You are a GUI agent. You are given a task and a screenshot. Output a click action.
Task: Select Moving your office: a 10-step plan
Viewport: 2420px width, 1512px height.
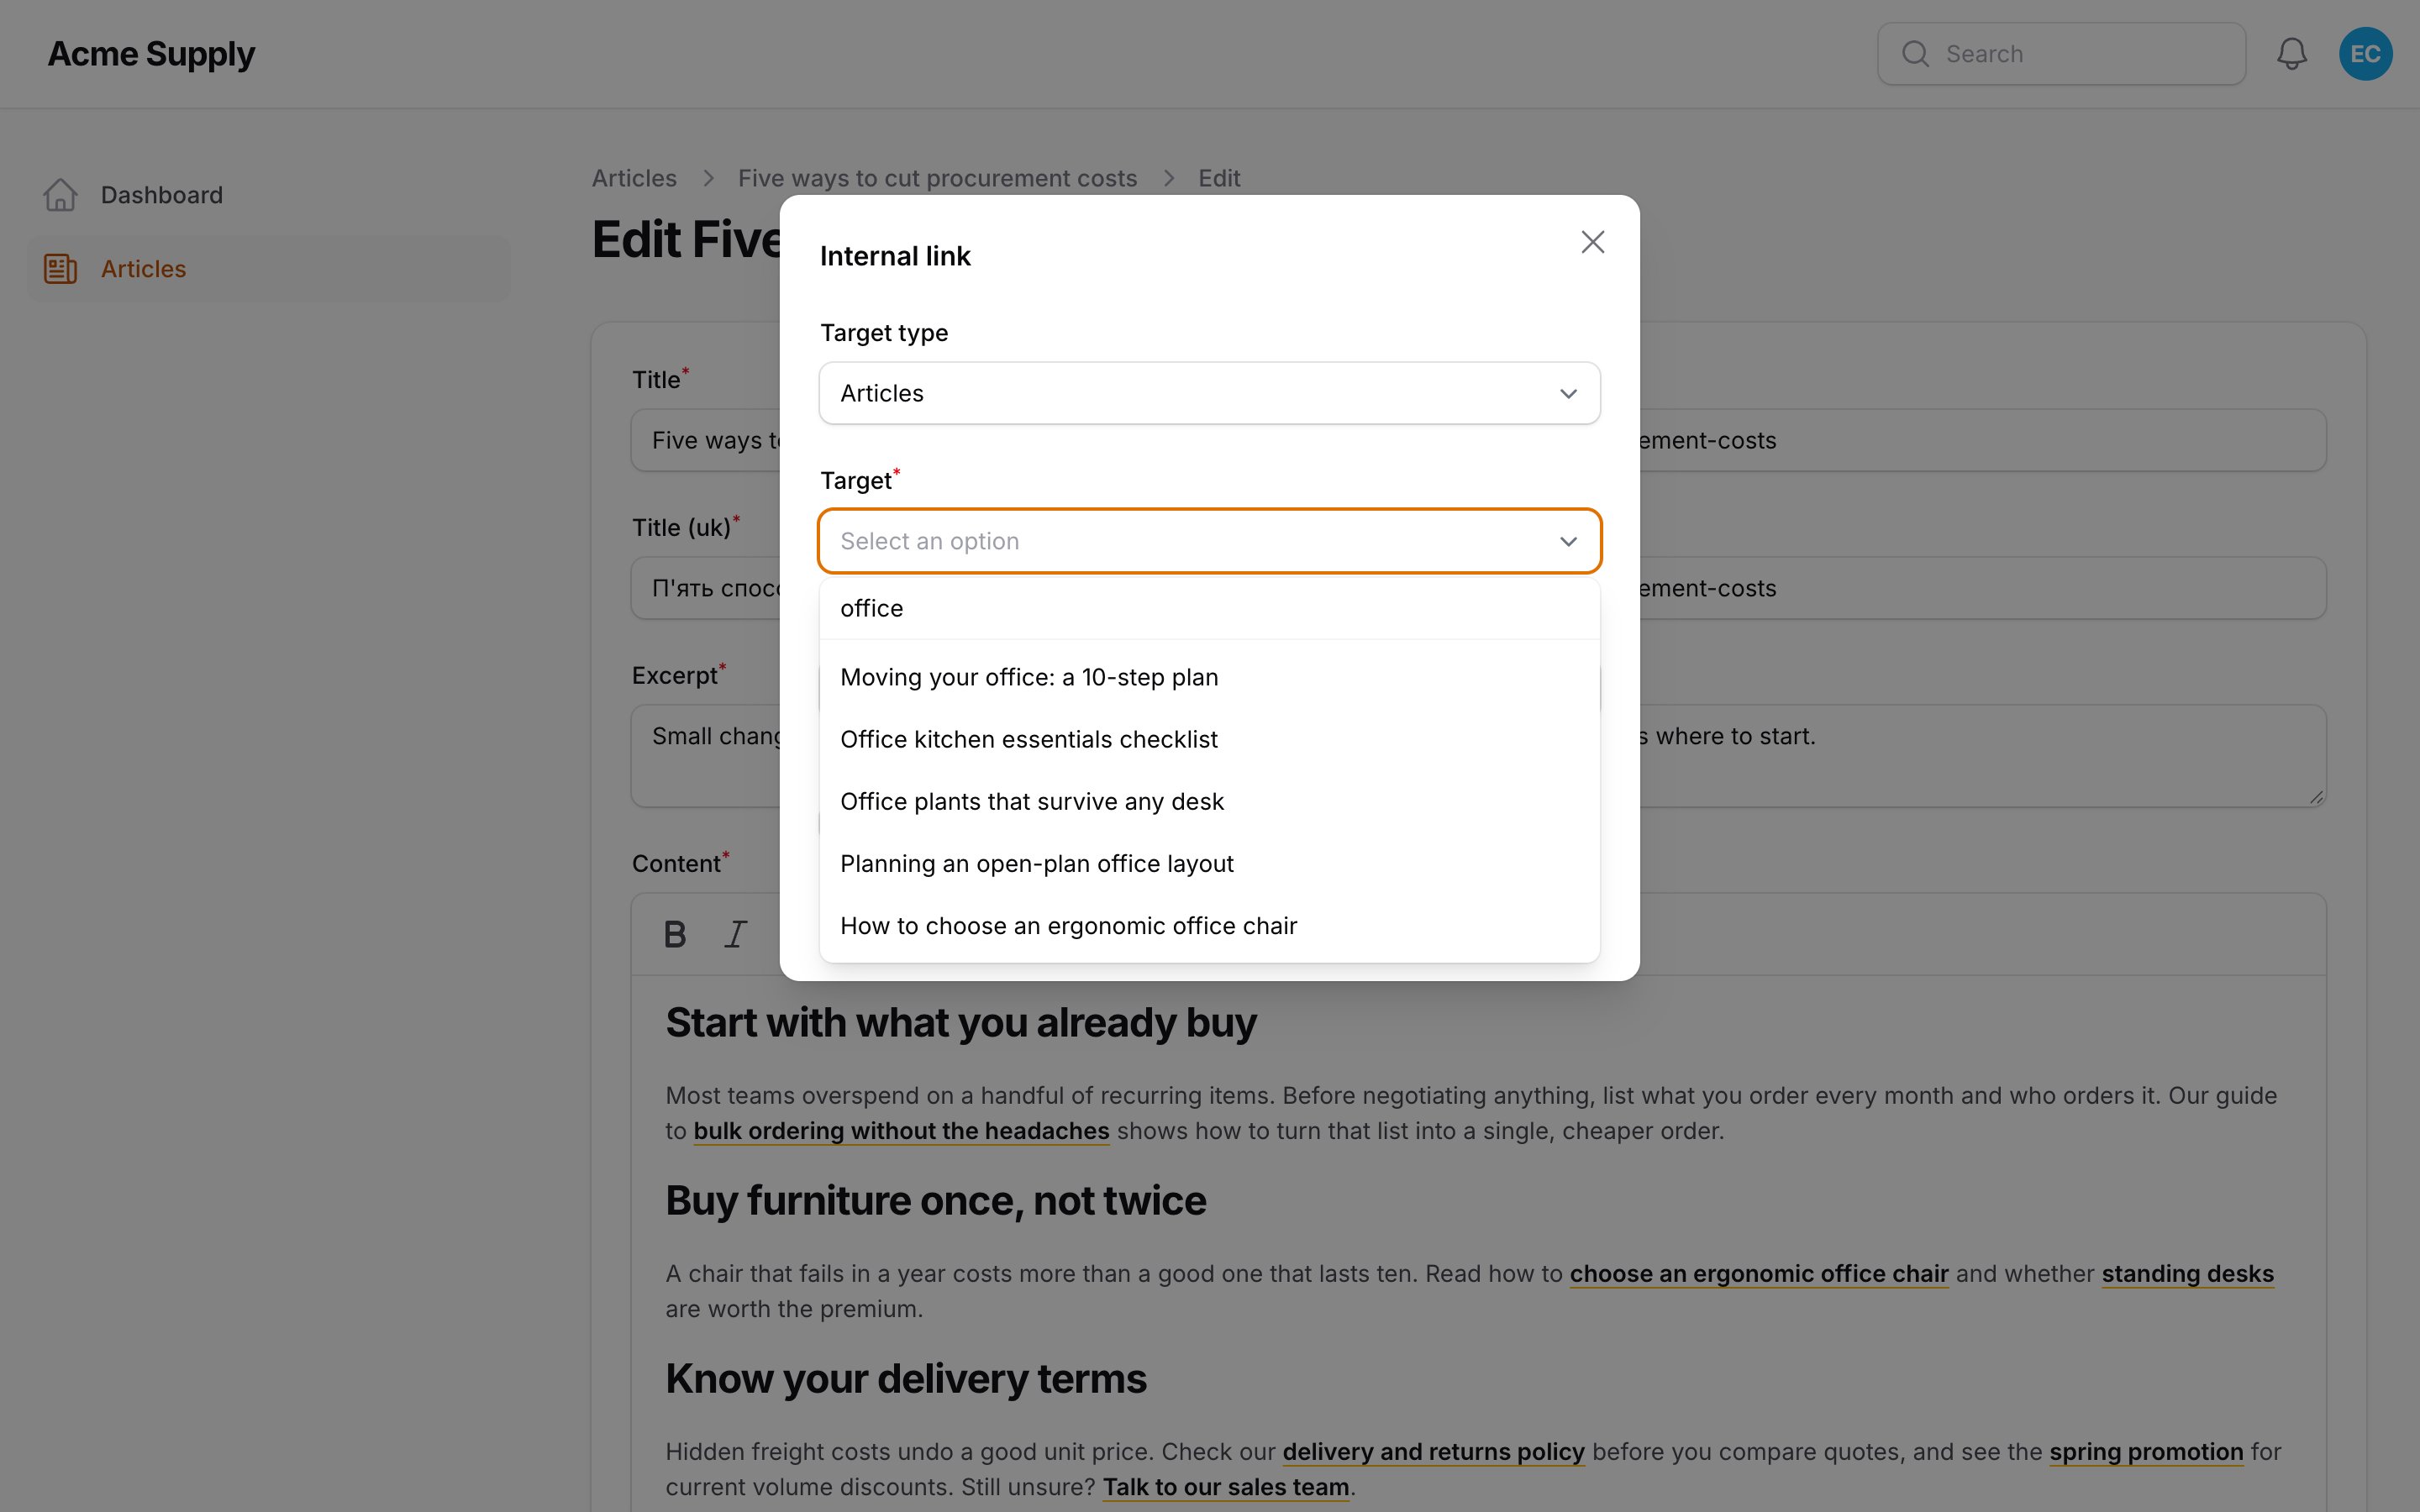[1209, 677]
